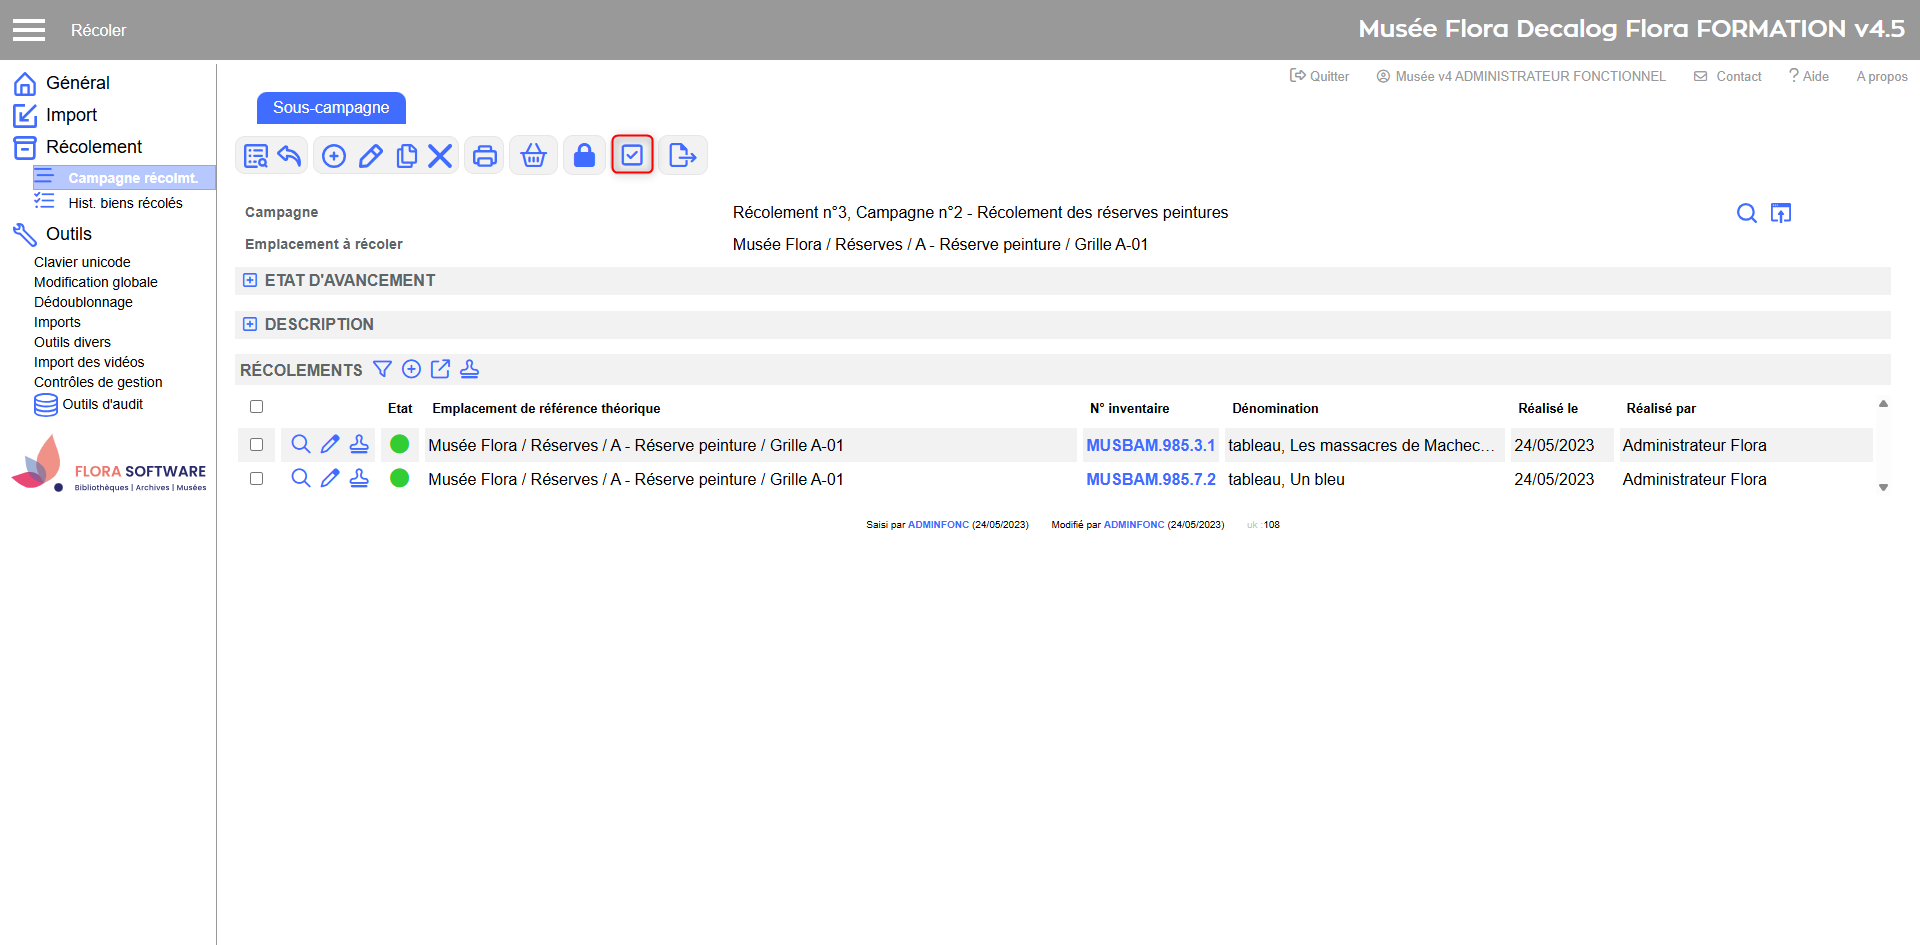Click the stamp icon in the MUSBAM.985.7.2 row
Screen dimensions: 1920x945
pos(359,479)
